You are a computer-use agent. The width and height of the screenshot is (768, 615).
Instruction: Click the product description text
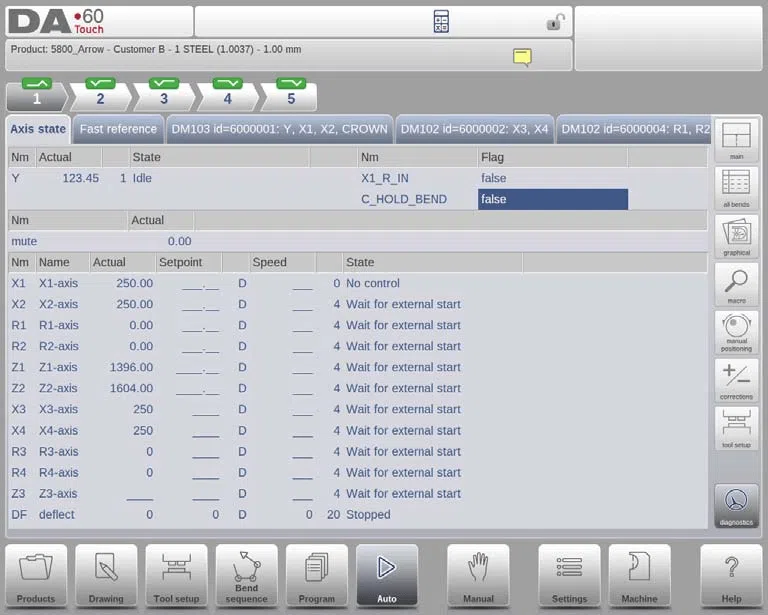click(156, 49)
